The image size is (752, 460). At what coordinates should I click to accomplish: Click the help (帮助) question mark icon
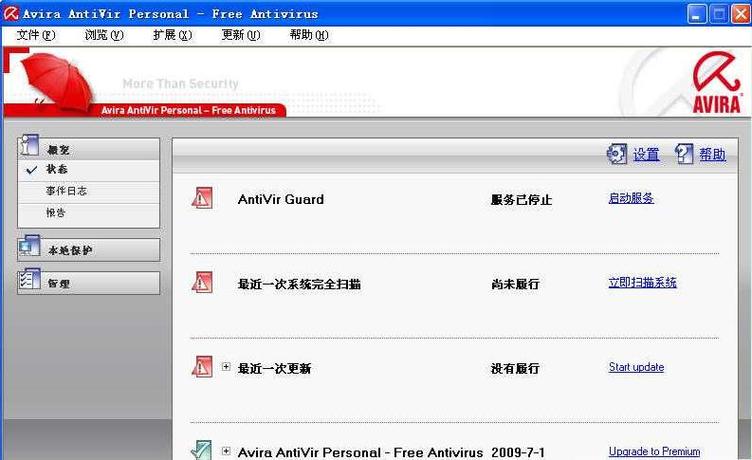(x=684, y=154)
